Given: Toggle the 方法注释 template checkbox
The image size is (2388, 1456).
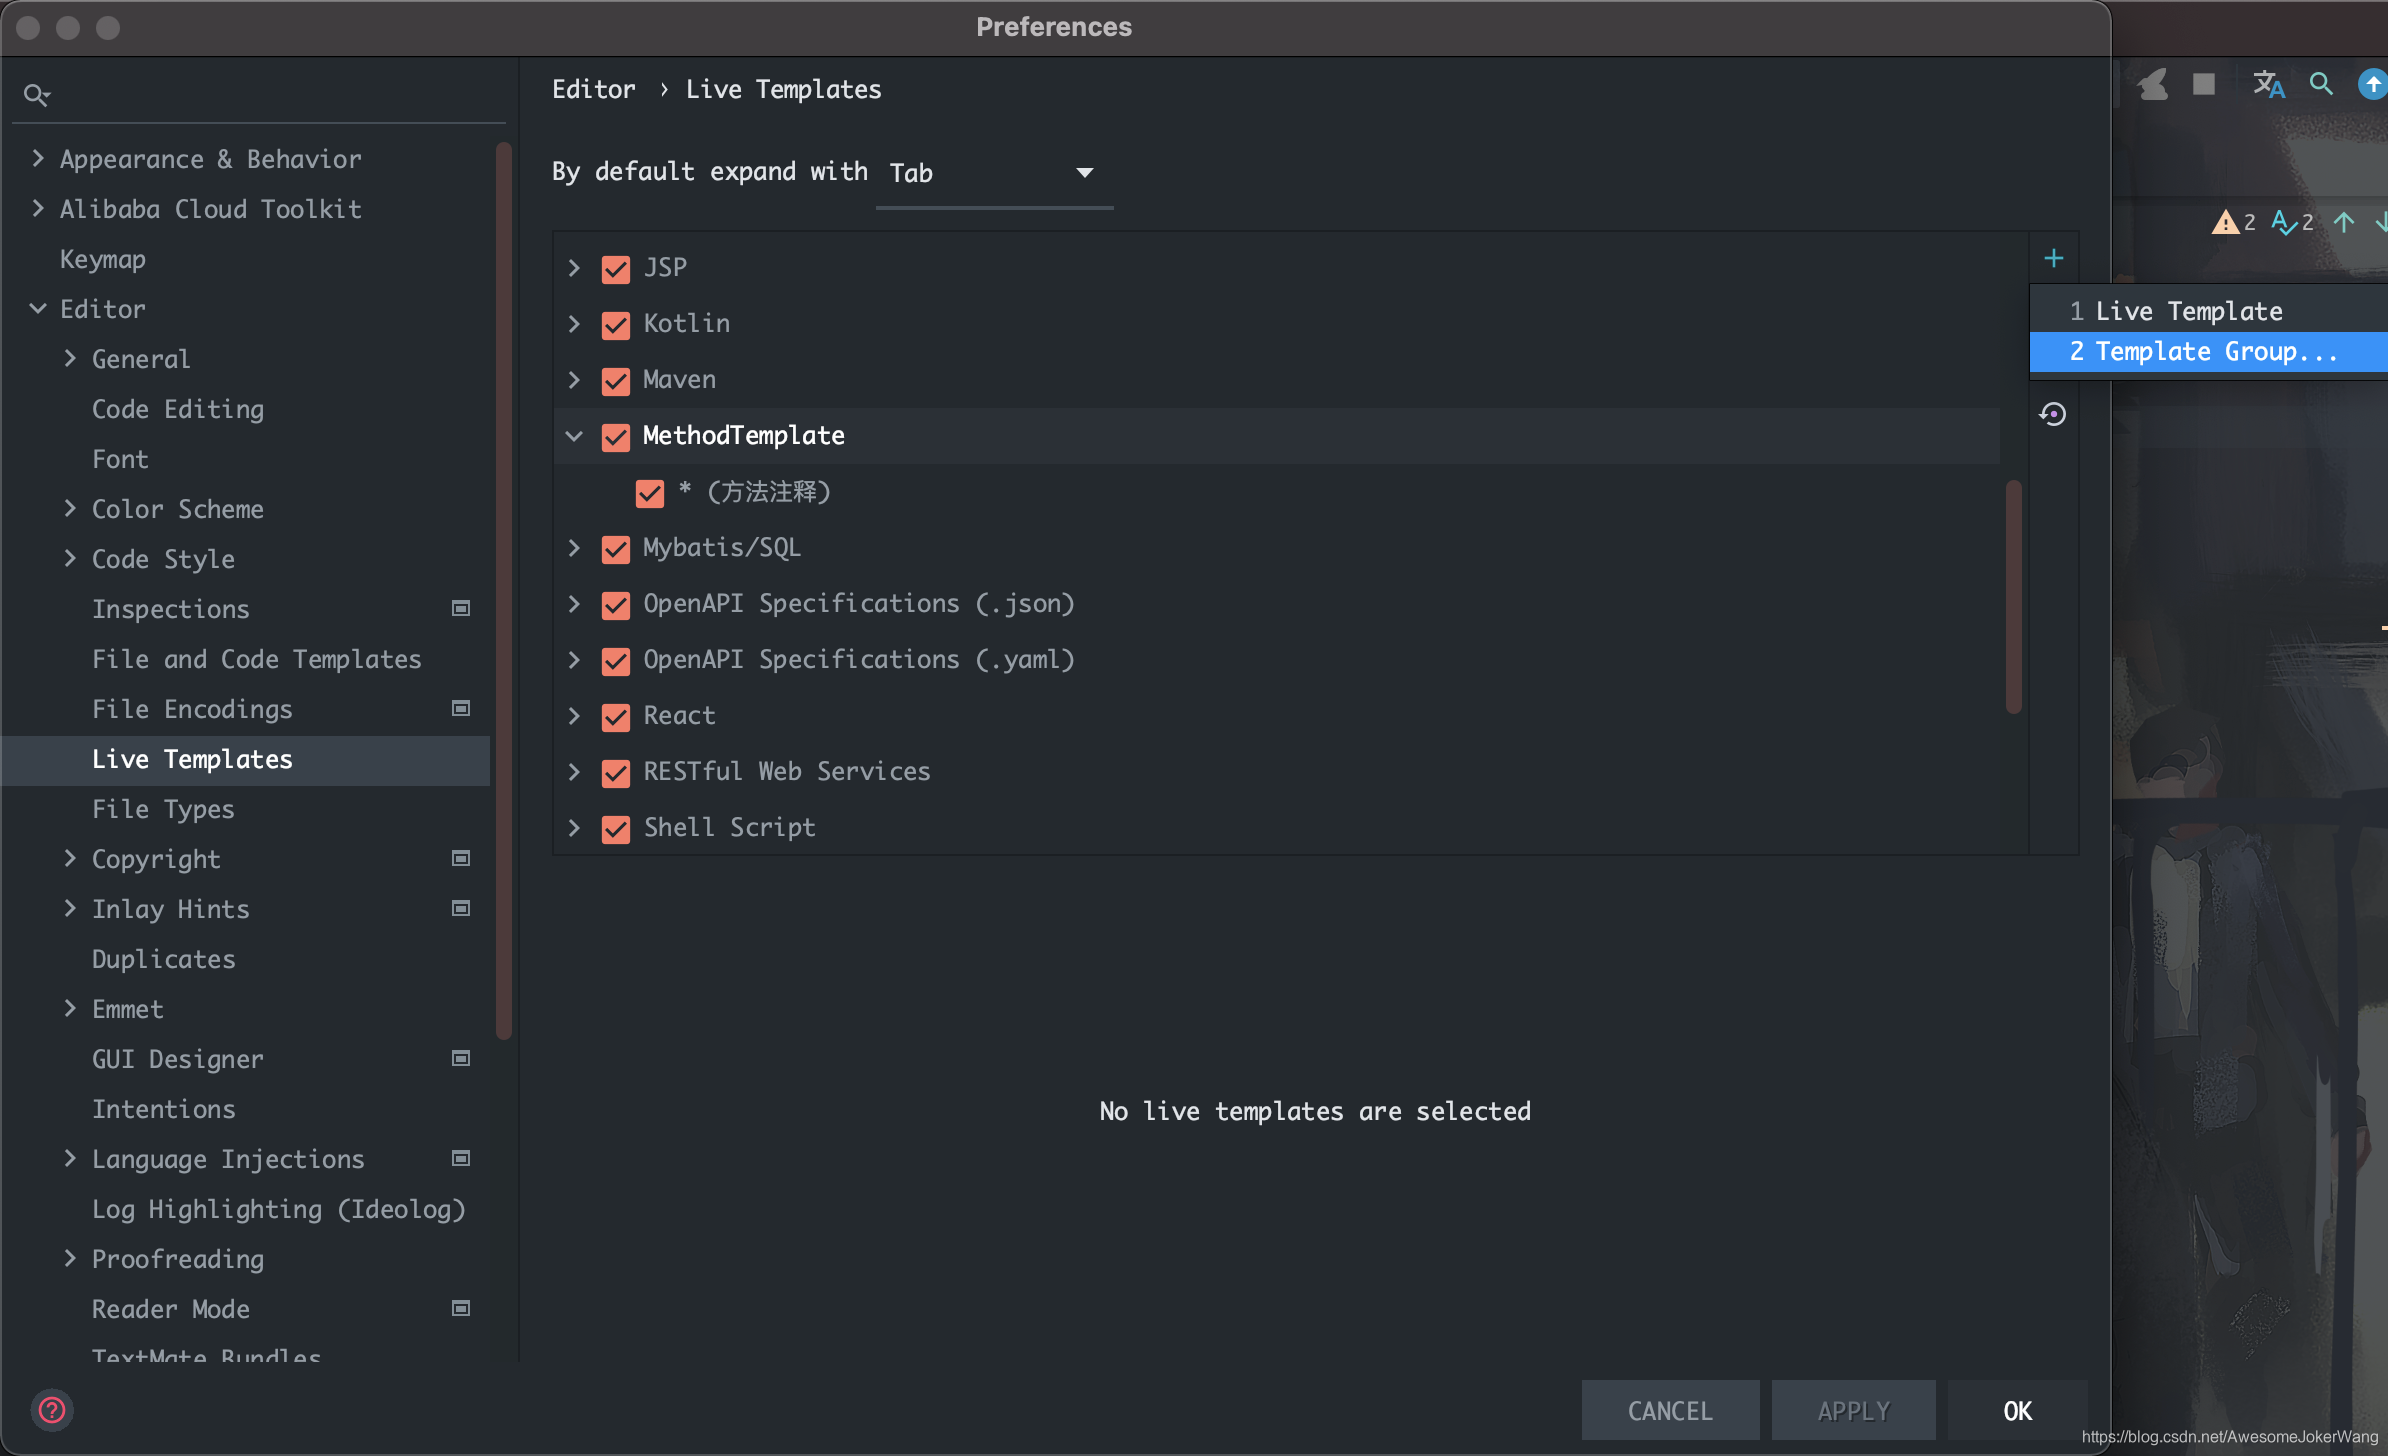Looking at the screenshot, I should click(x=650, y=492).
